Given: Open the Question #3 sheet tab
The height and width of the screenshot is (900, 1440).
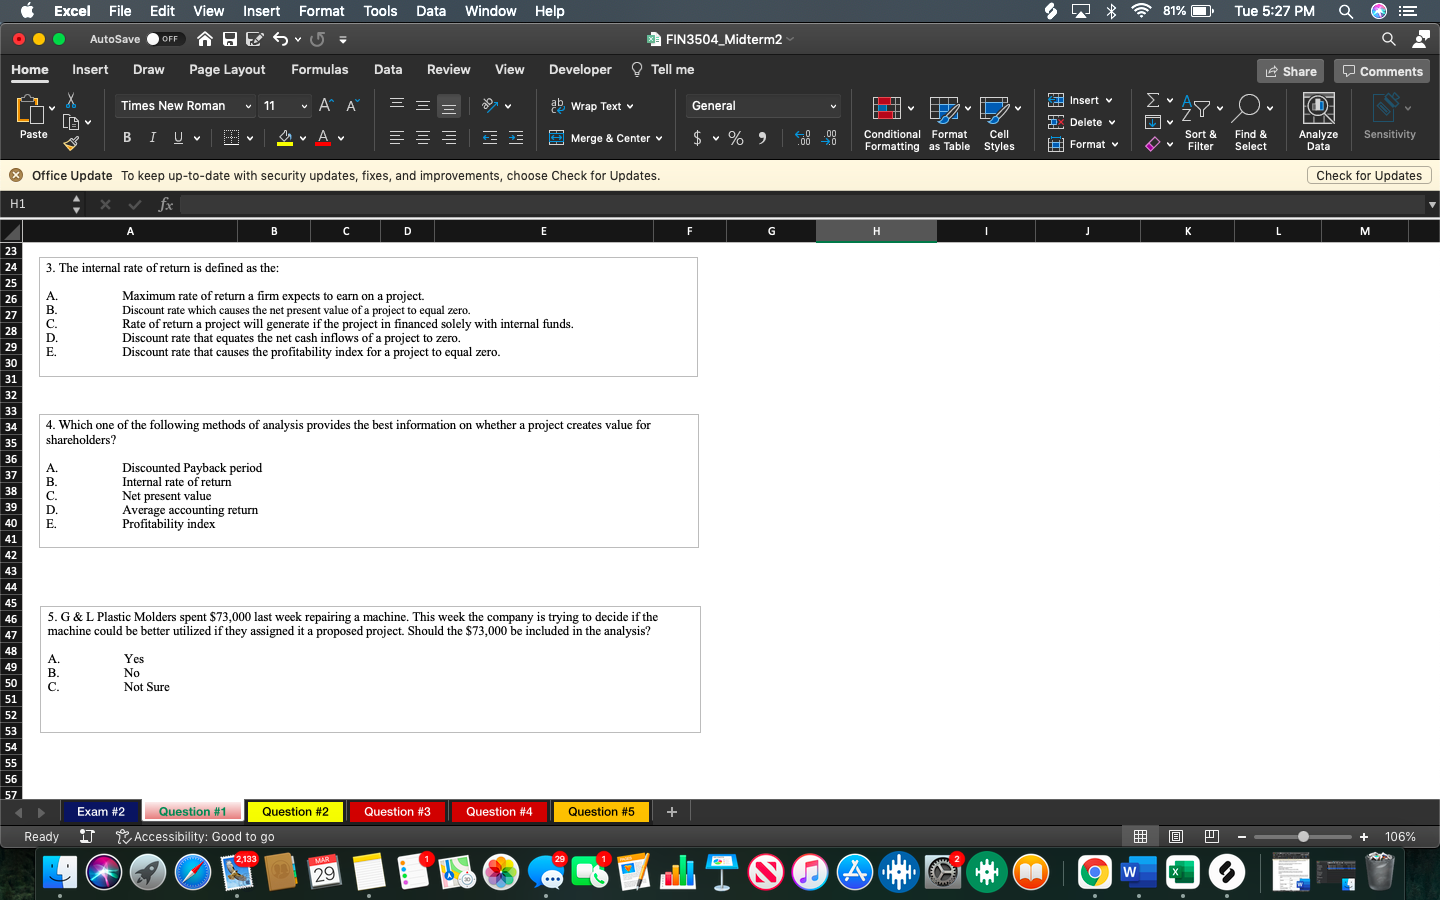Looking at the screenshot, I should click(x=396, y=812).
